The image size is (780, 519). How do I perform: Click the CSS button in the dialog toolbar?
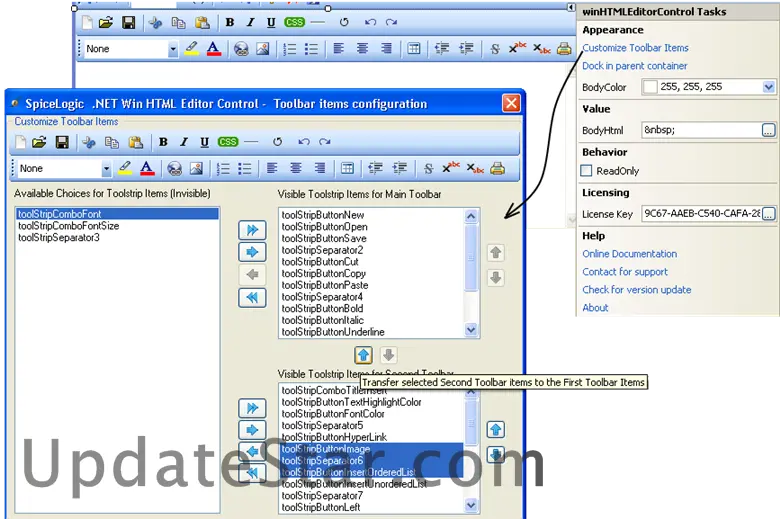pos(228,142)
